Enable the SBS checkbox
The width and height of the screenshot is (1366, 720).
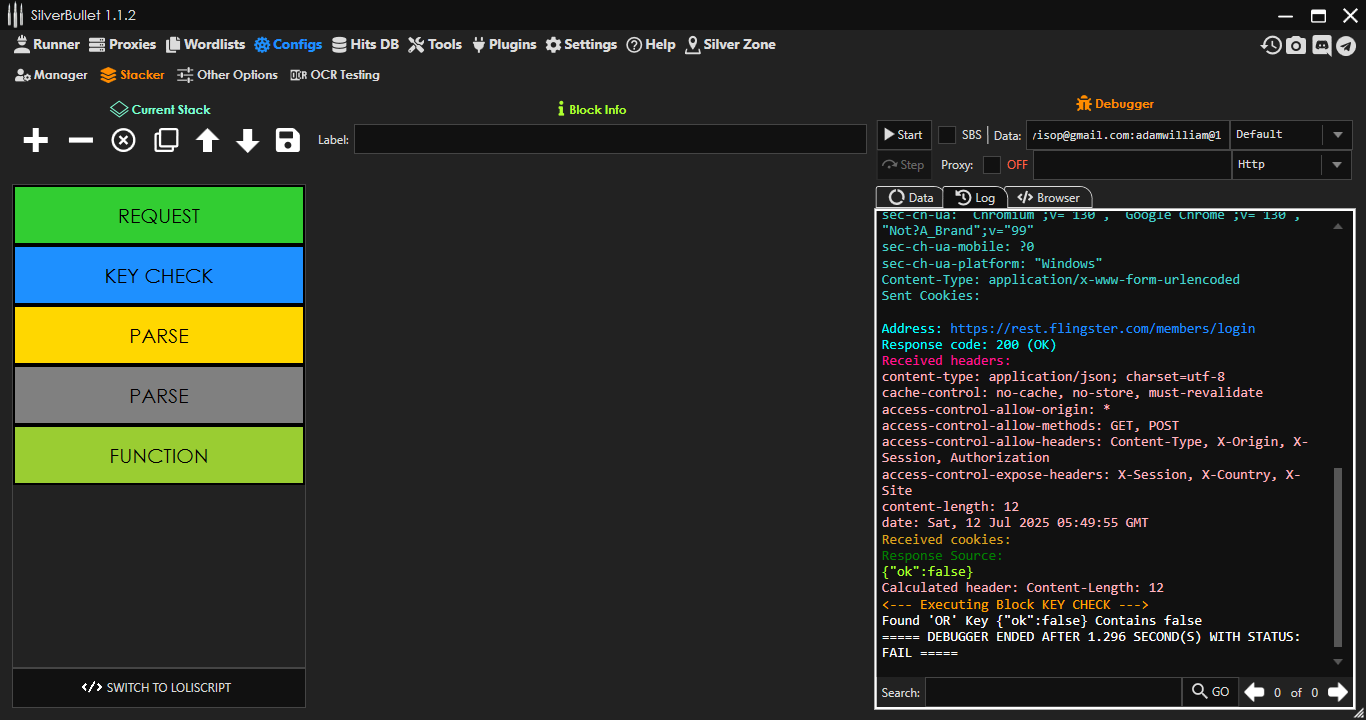pos(947,135)
